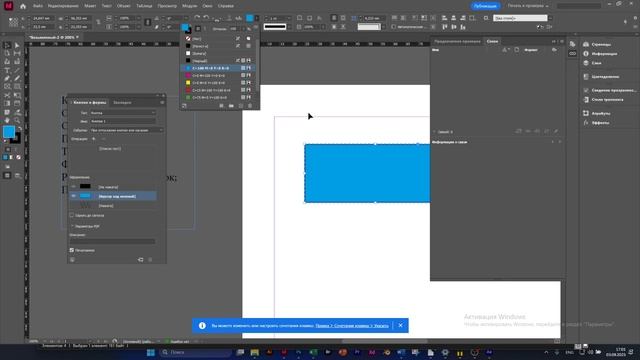Select the yellow C=0 M=0 Y=100 K=0 swatch
640x360 pixels.
[x=218, y=83]
